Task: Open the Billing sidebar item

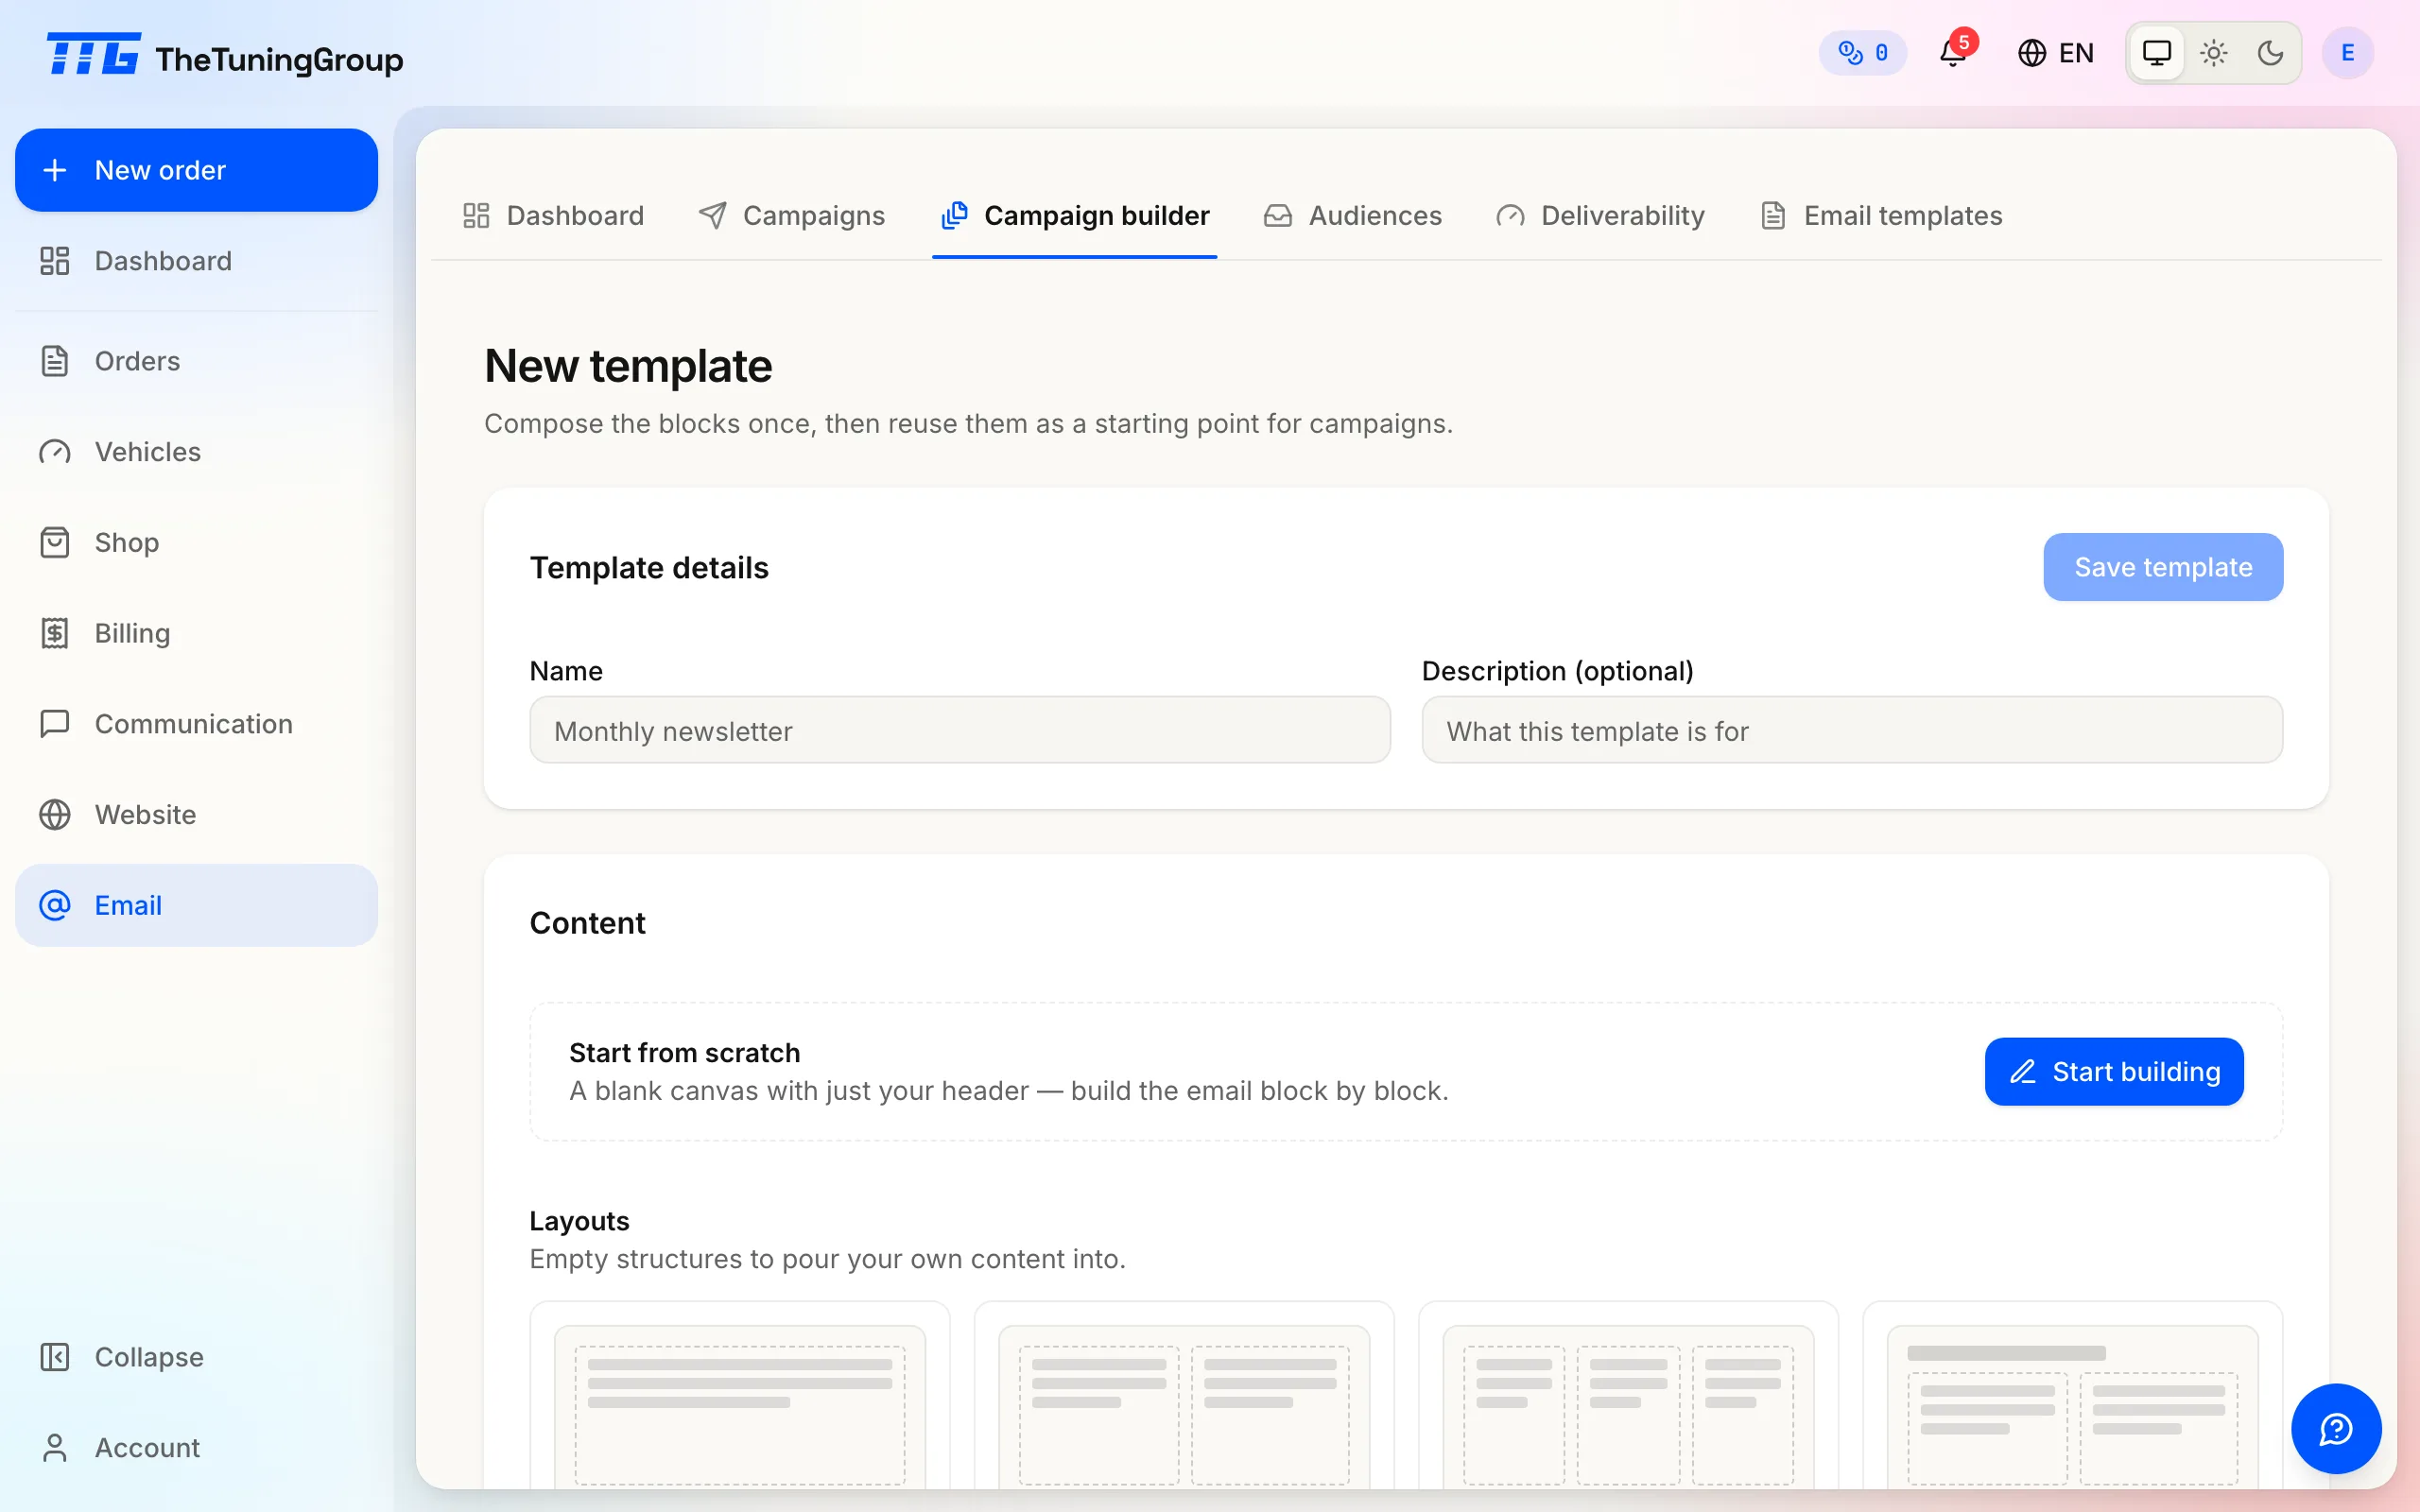Action: click(x=196, y=633)
